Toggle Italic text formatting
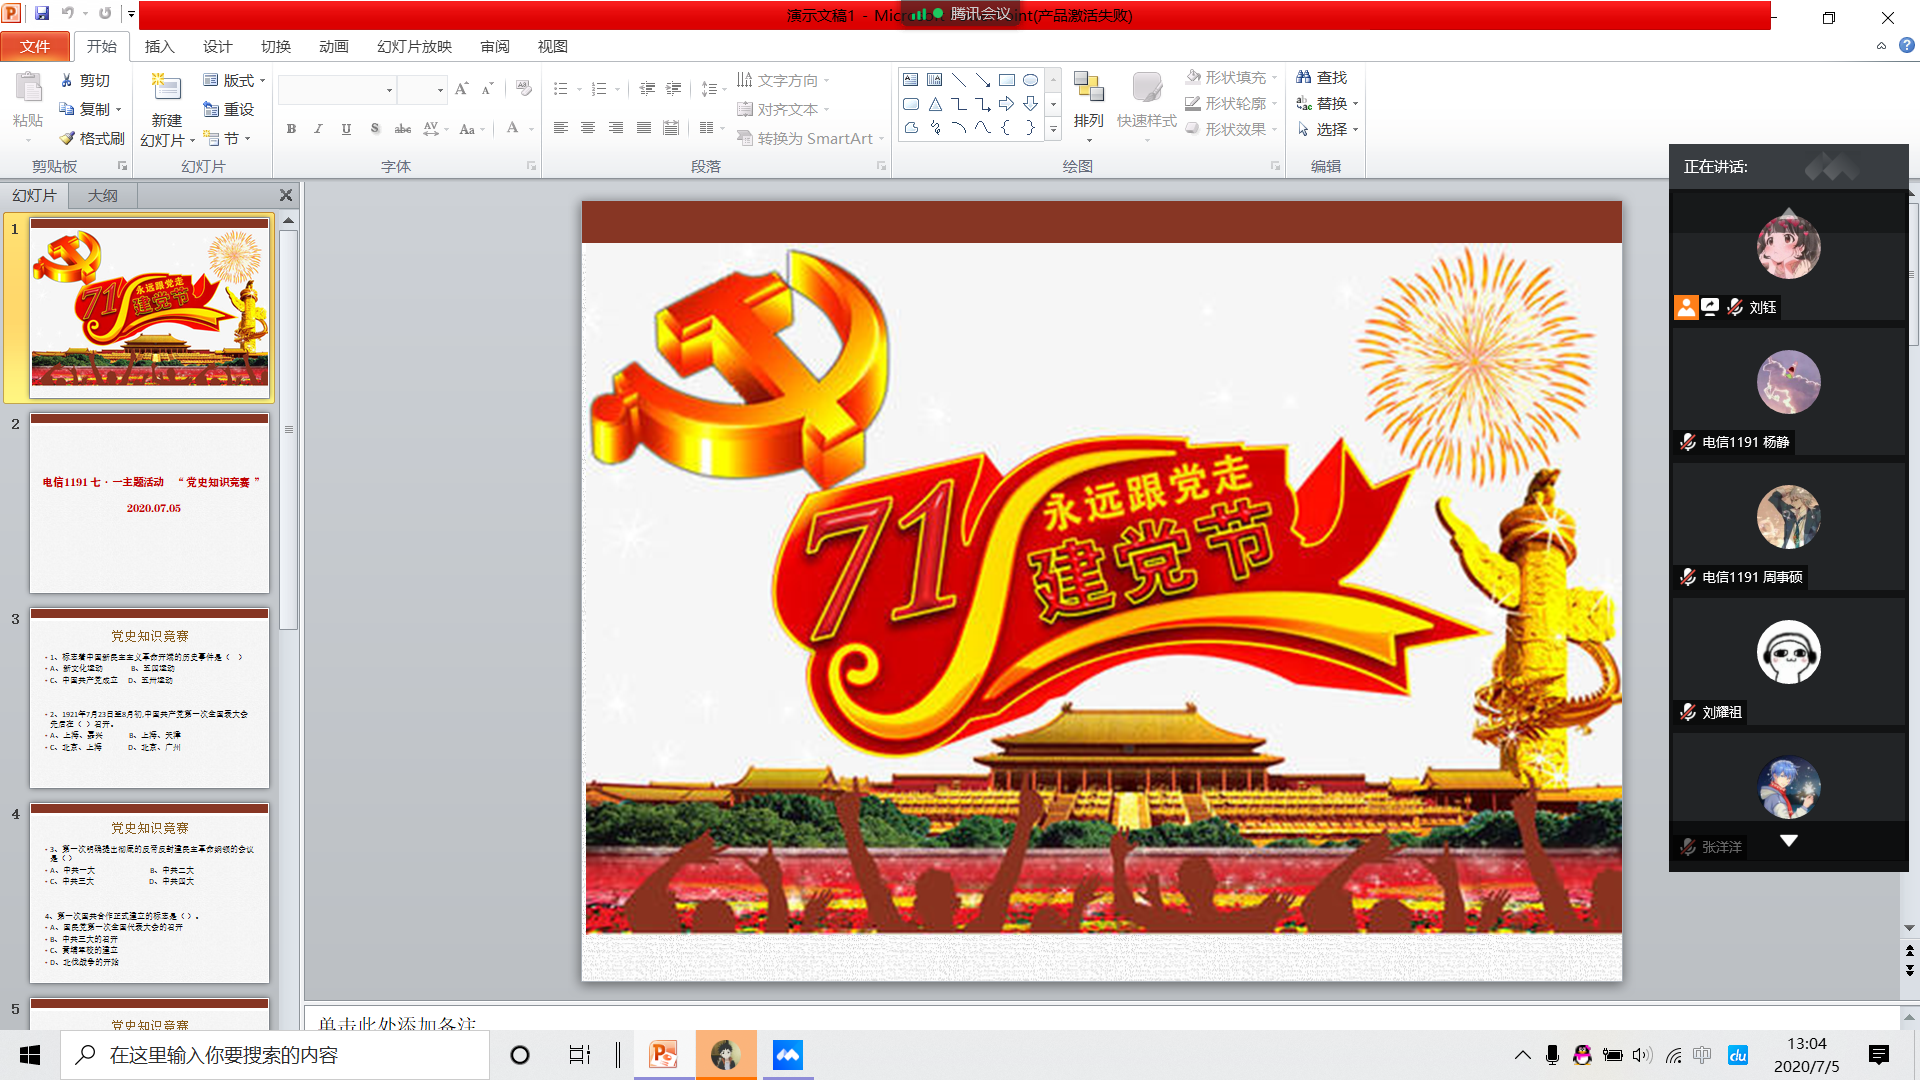This screenshot has width=1920, height=1080. [318, 128]
